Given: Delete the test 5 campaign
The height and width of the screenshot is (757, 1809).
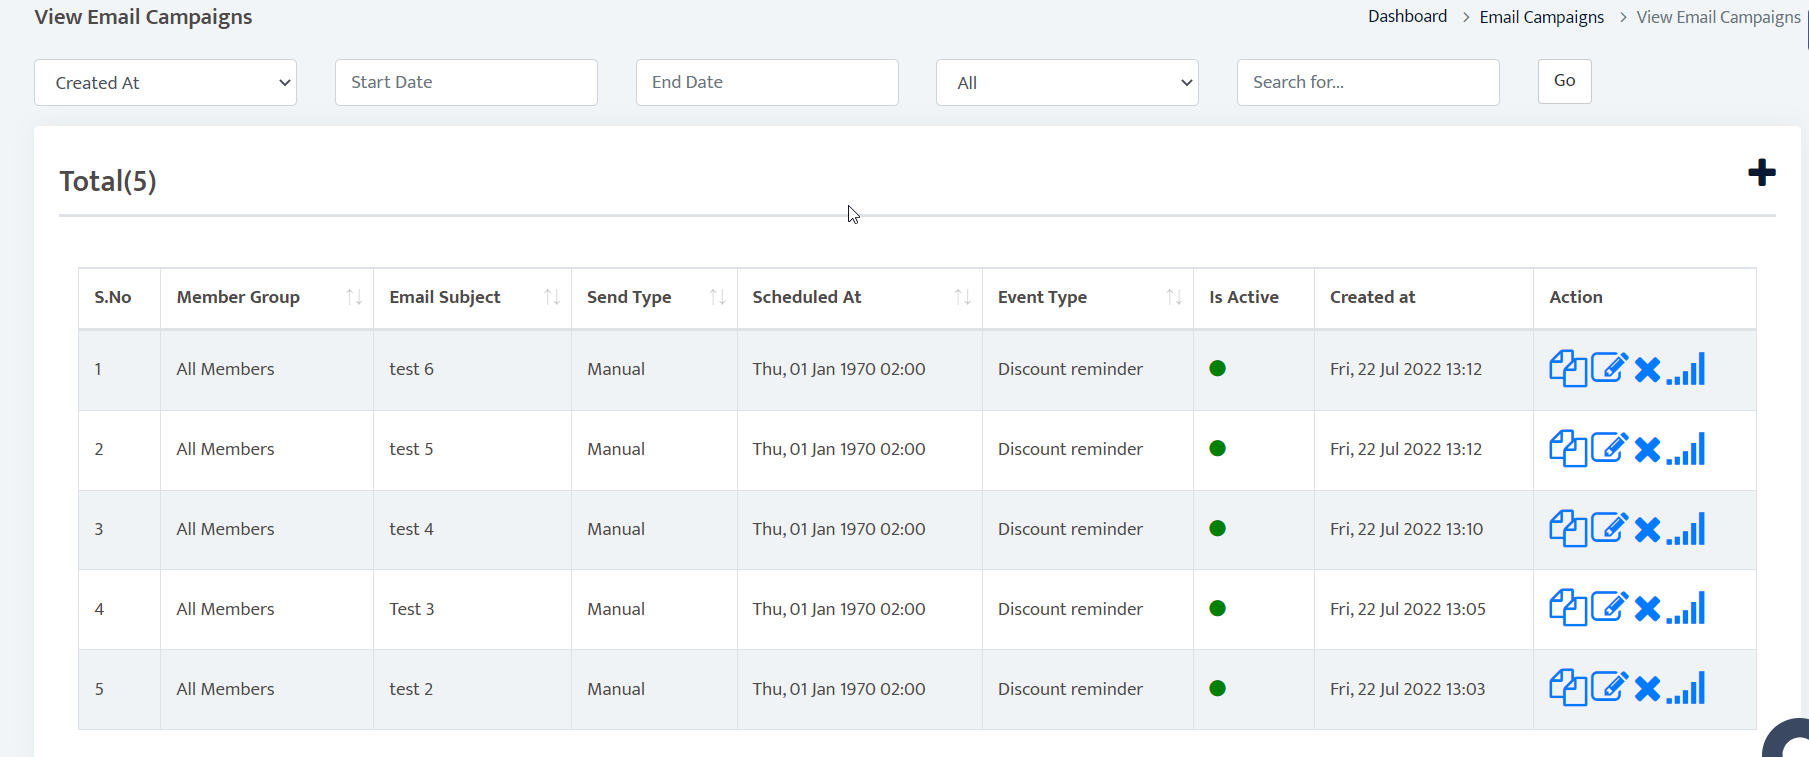Looking at the screenshot, I should [1647, 450].
